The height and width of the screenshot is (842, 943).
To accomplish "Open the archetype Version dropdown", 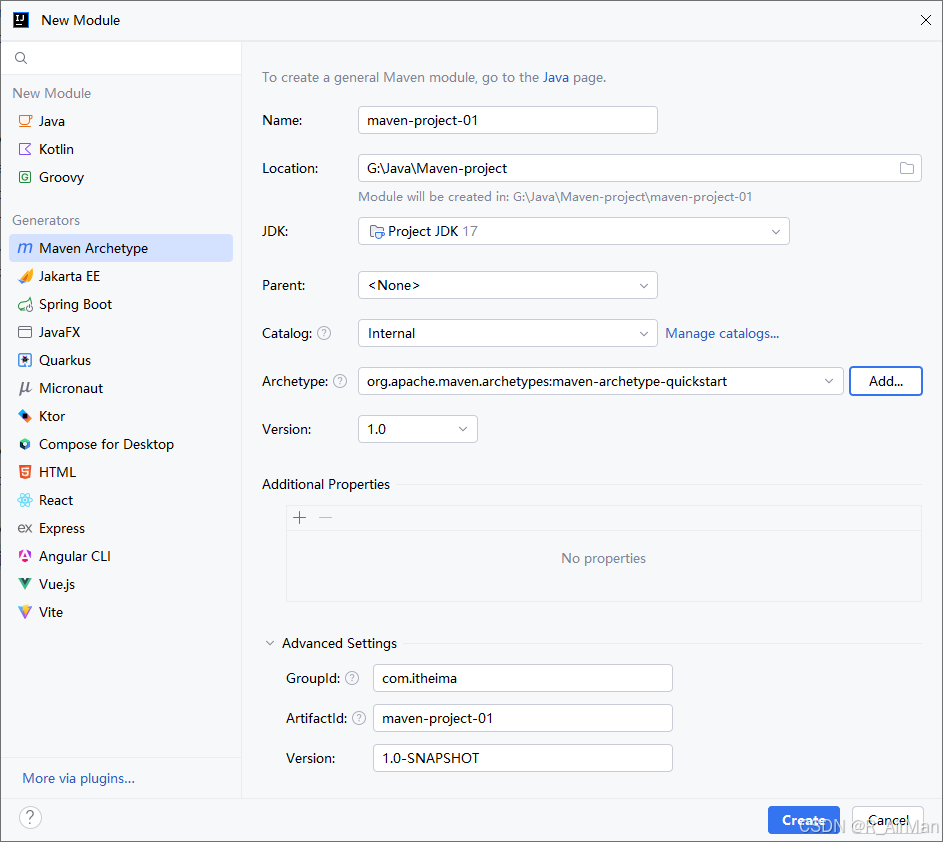I will 418,429.
